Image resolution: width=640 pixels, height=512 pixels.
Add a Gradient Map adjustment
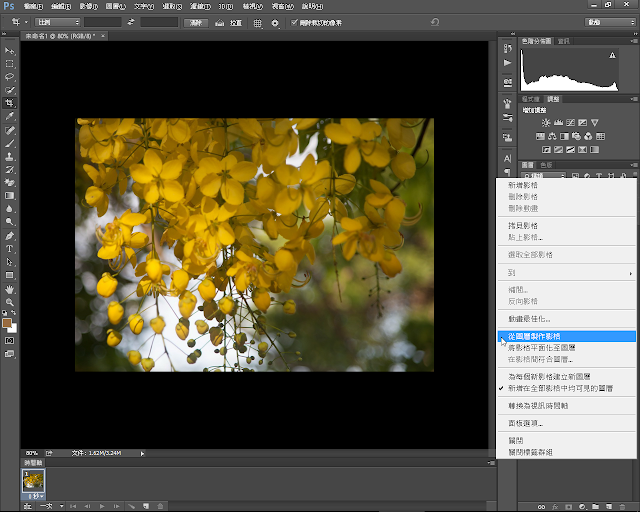[595, 150]
